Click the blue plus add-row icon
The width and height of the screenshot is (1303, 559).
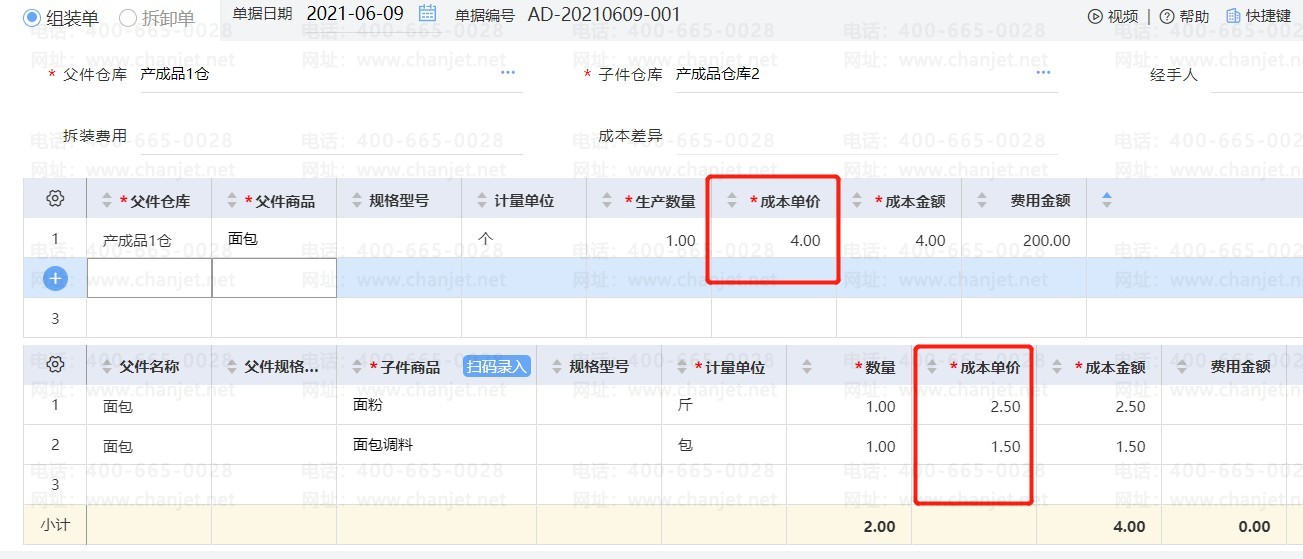56,279
